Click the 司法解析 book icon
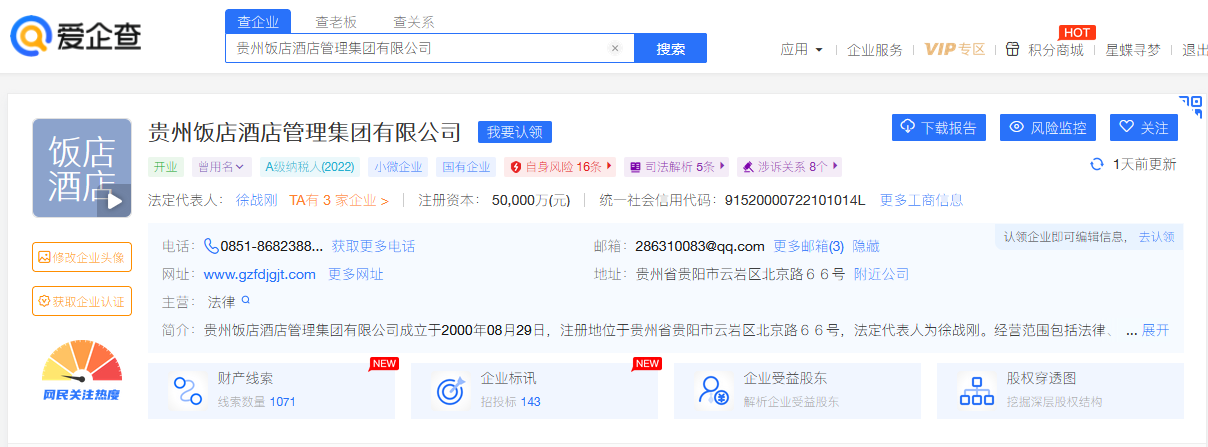Image resolution: width=1208 pixels, height=447 pixels. (x=634, y=167)
